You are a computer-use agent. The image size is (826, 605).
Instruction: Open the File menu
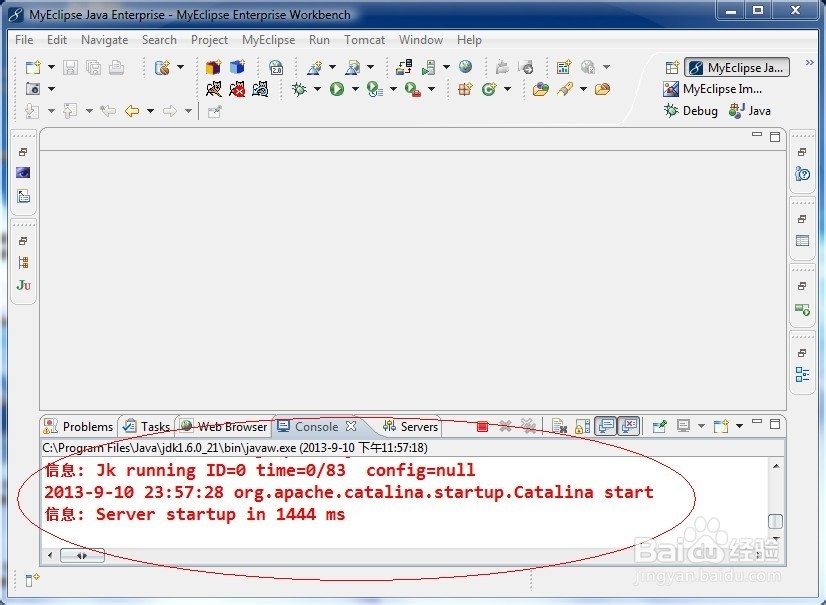point(24,40)
